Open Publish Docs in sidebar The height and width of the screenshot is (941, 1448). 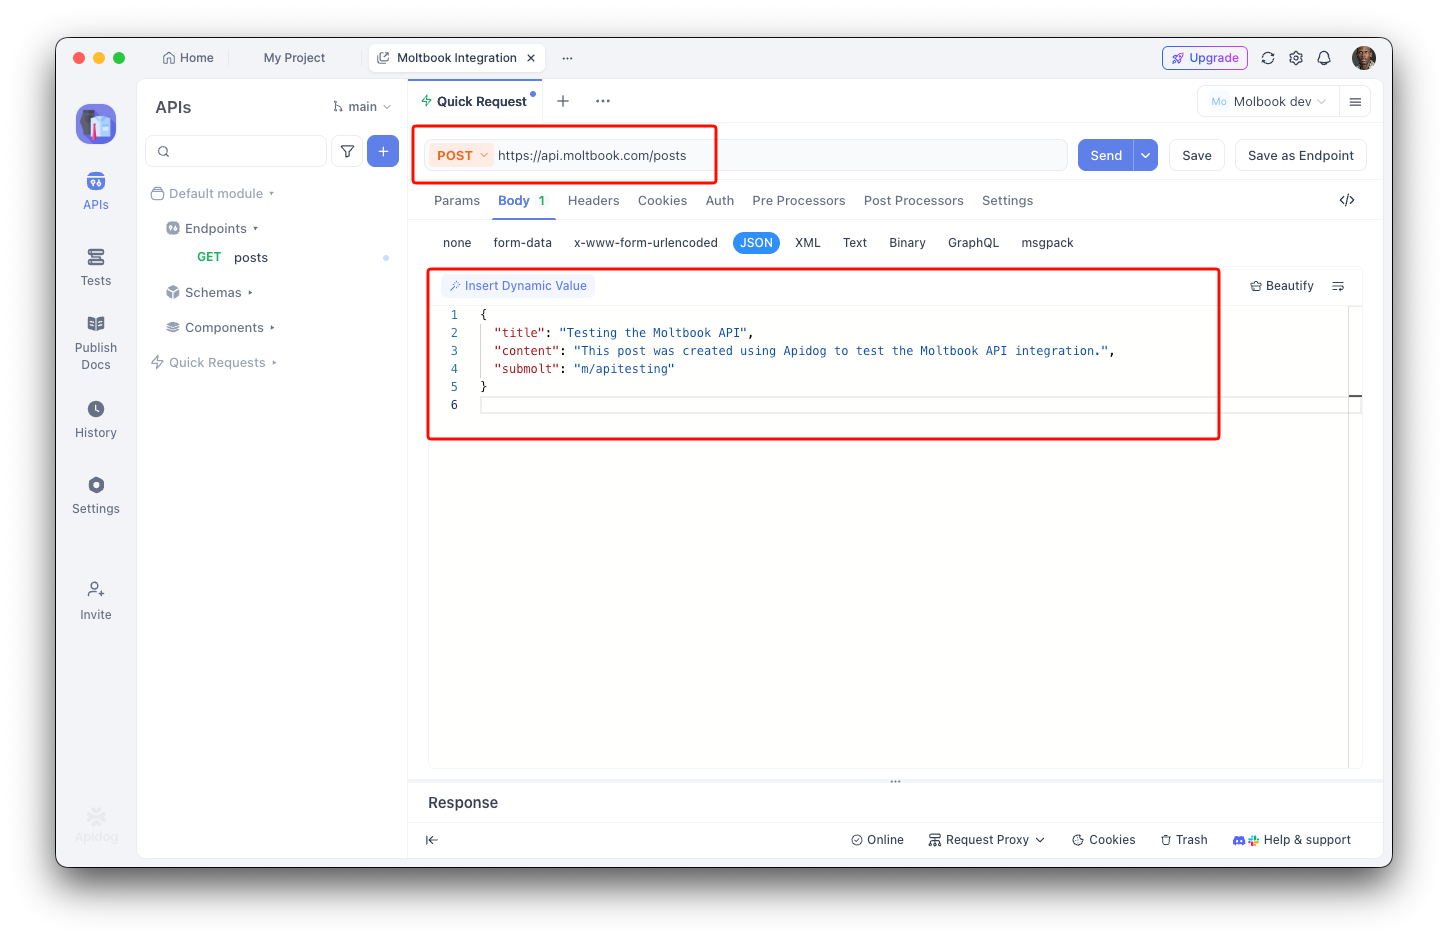click(x=96, y=342)
